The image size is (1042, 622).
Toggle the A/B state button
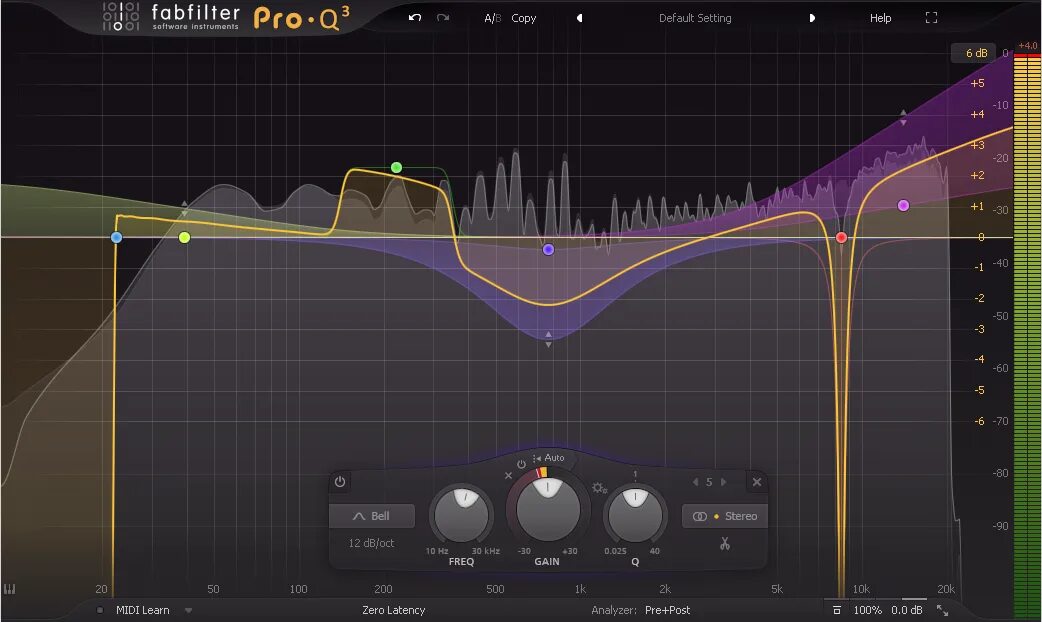coord(492,19)
